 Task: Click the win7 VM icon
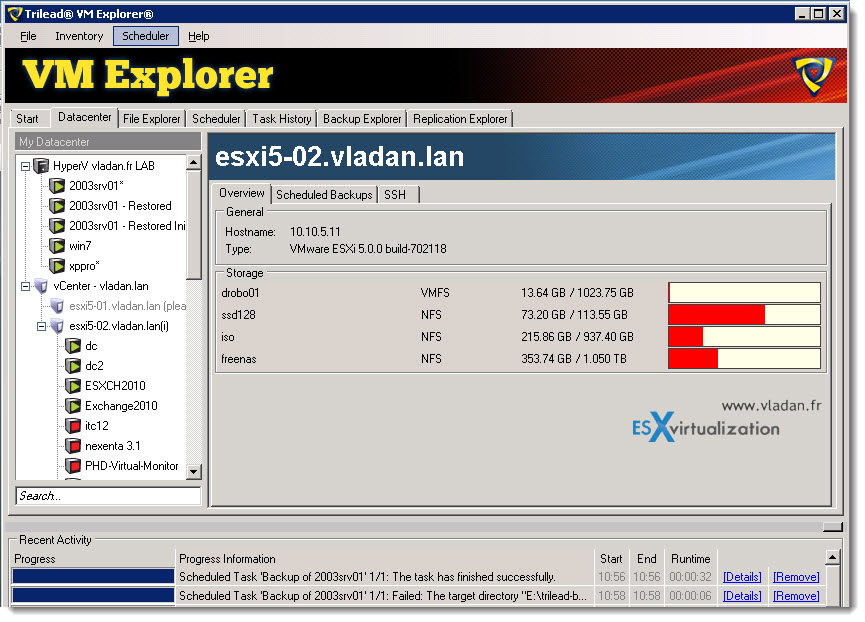pos(57,246)
